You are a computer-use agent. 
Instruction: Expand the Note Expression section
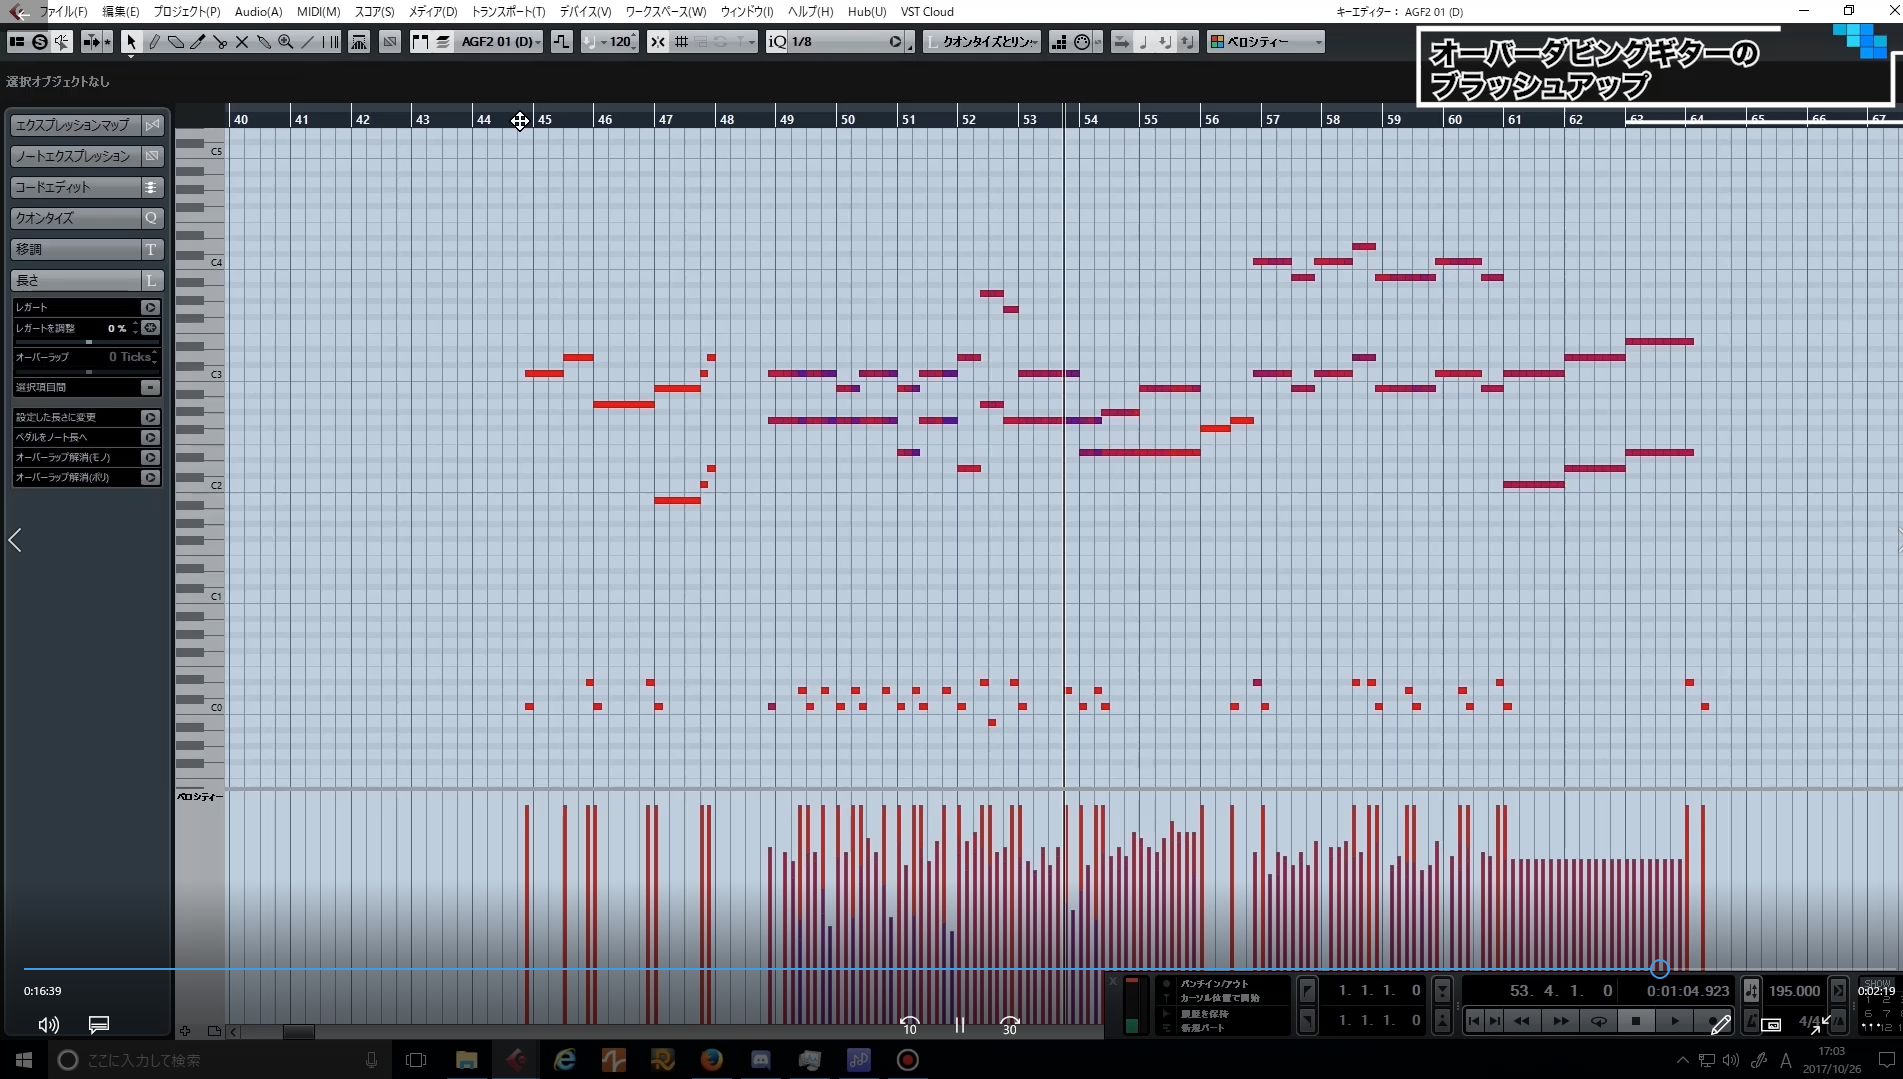pos(87,156)
